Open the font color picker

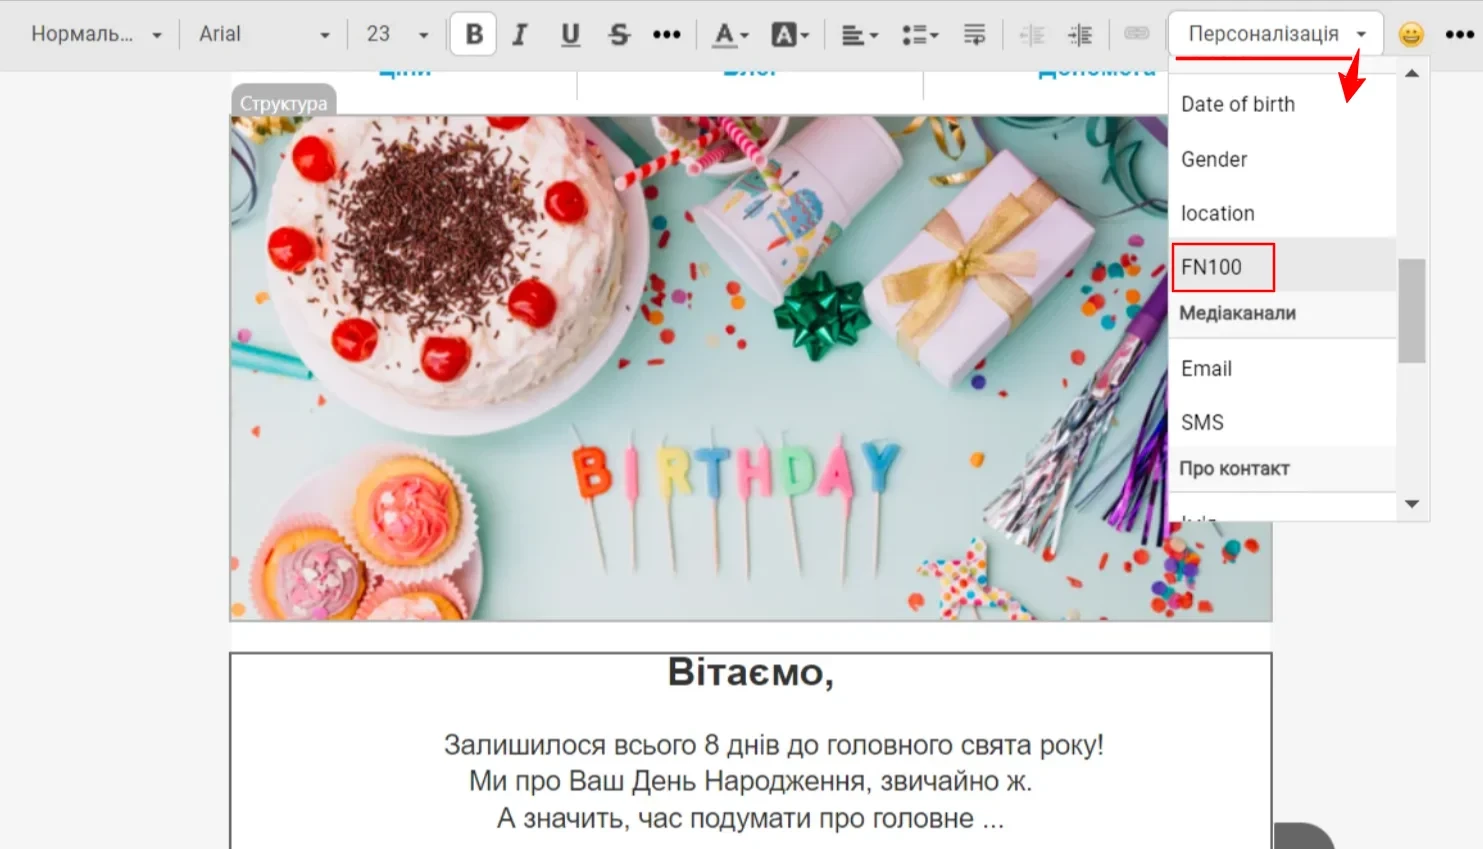pyautogui.click(x=730, y=35)
